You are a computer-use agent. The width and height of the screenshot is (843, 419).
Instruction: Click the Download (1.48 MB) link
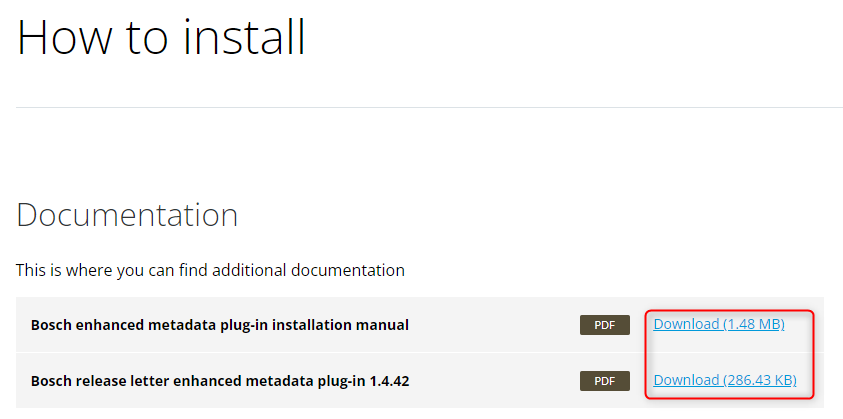[718, 324]
